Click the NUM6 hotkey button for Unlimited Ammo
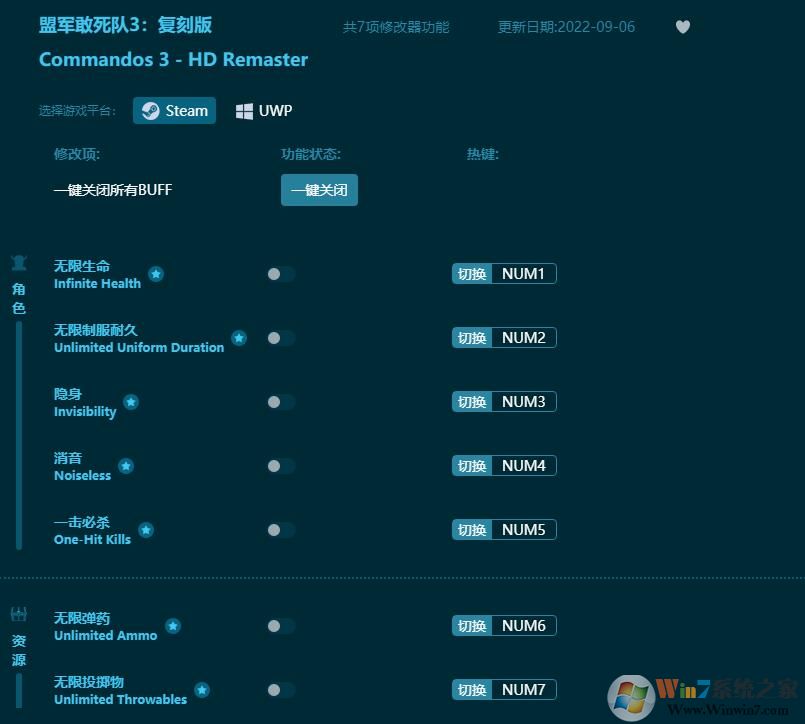This screenshot has width=805, height=724. pos(504,625)
